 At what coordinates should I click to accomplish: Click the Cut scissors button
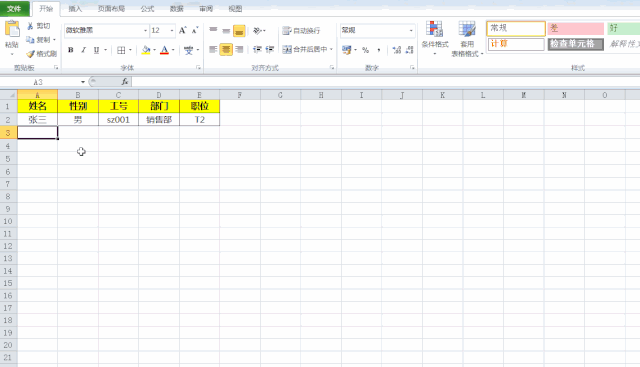click(38, 26)
